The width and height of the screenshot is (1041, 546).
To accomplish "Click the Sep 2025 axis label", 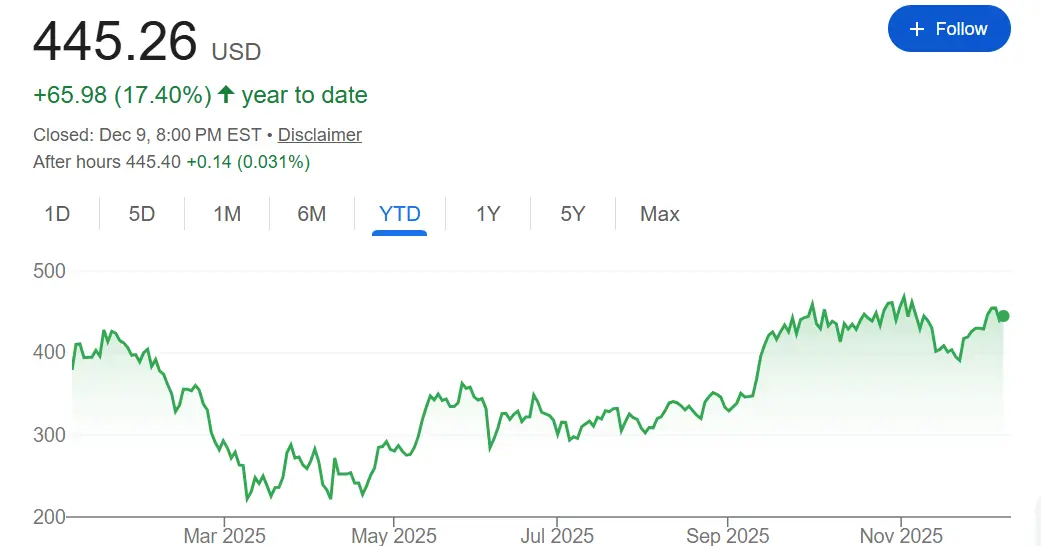I will click(727, 536).
